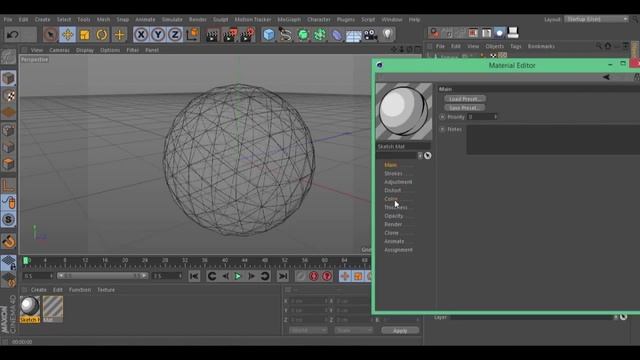Open the Create menu
640x360 pixels.
[x=42, y=19]
